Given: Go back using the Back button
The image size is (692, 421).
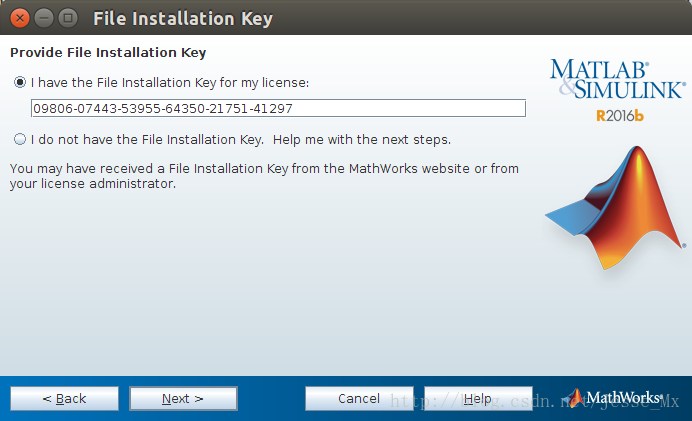Looking at the screenshot, I should point(65,398).
